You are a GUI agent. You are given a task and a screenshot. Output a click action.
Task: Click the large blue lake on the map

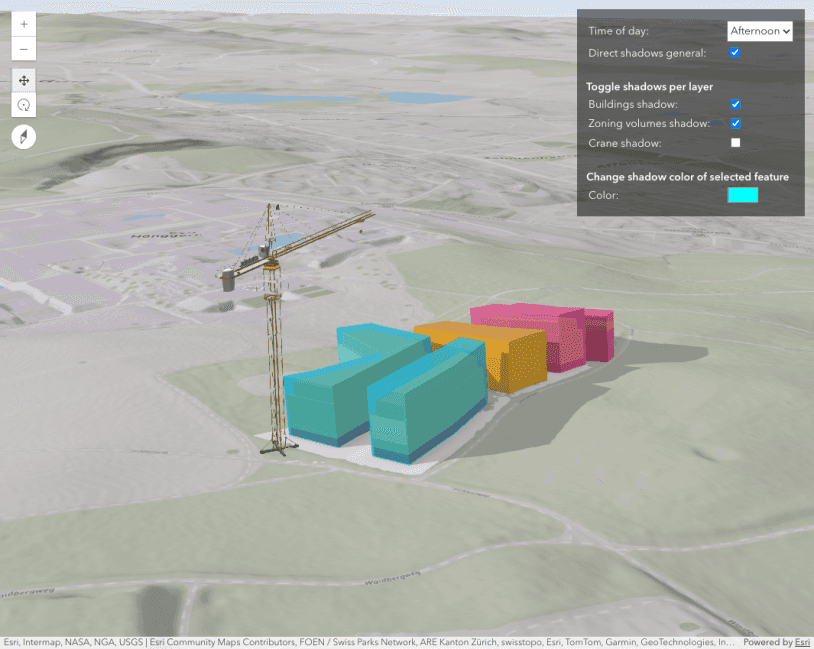(238, 98)
